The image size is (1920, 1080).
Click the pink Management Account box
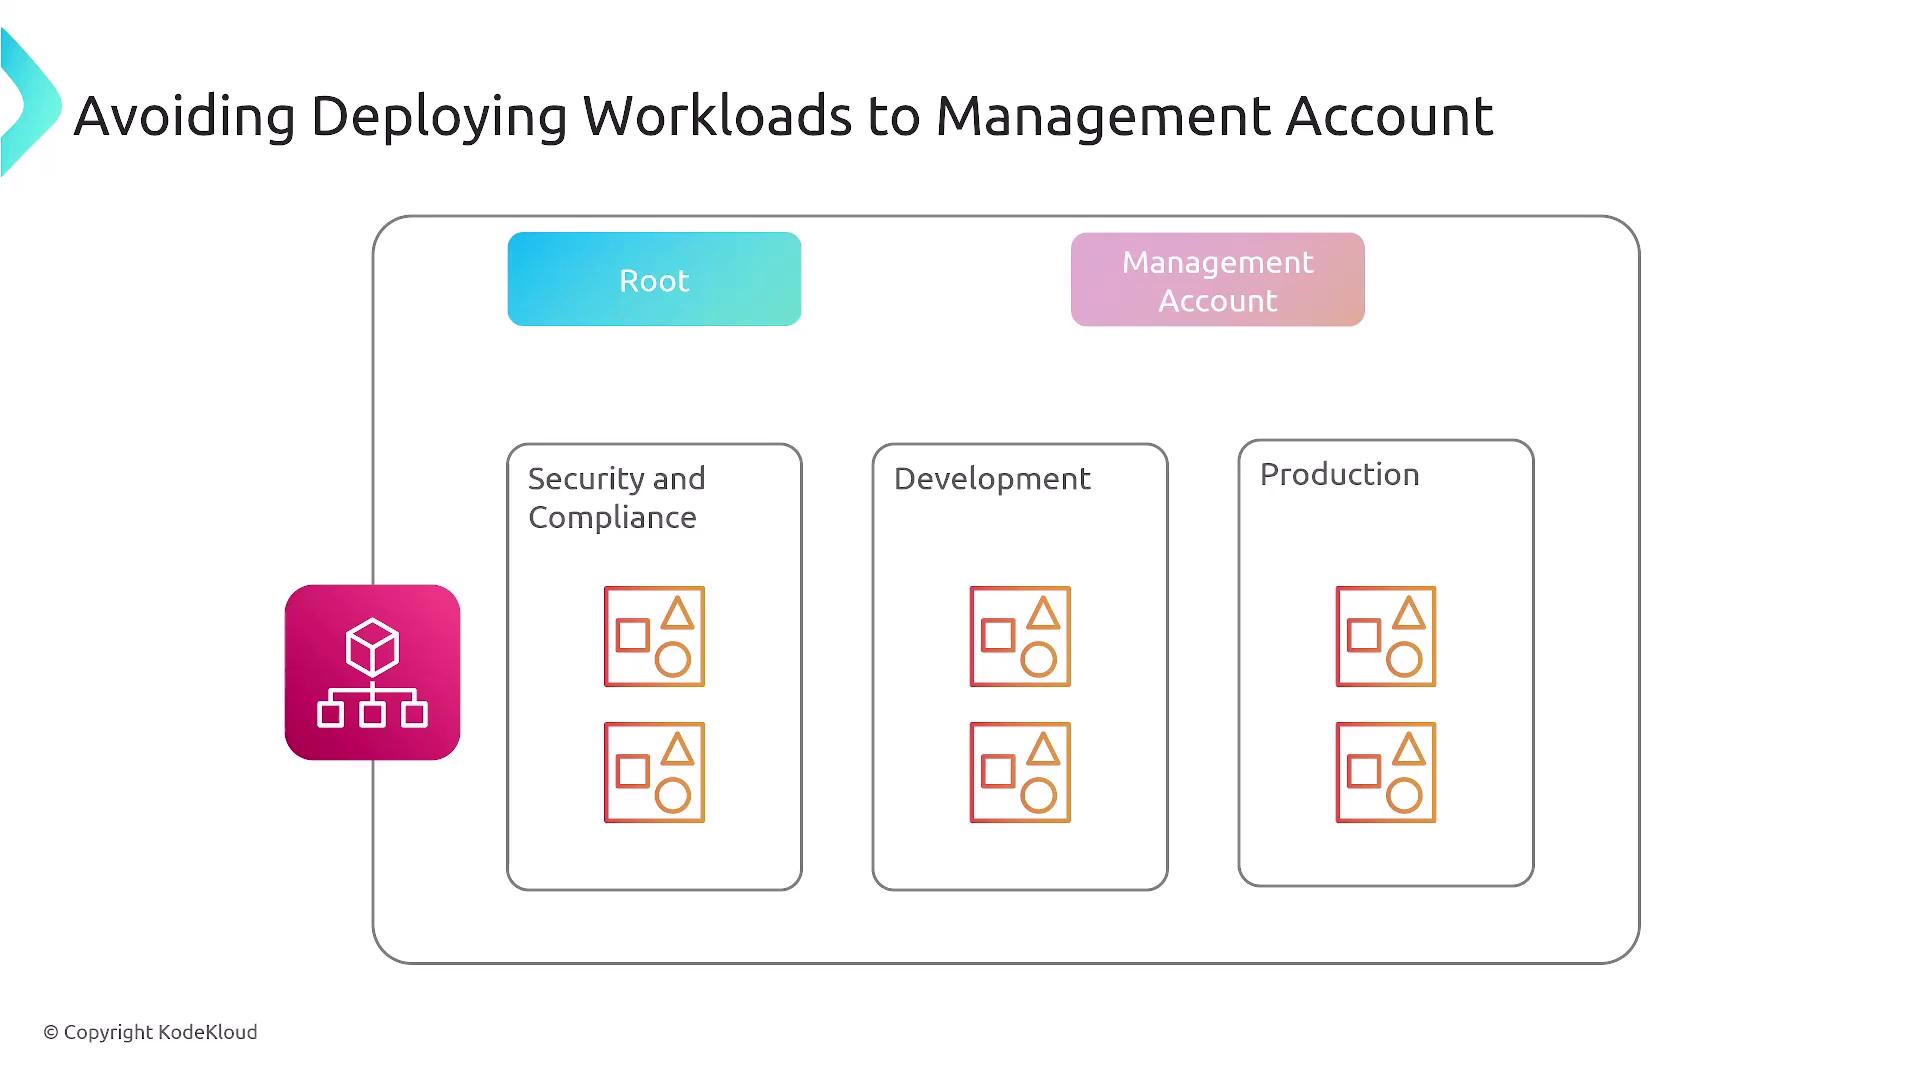pyautogui.click(x=1217, y=280)
